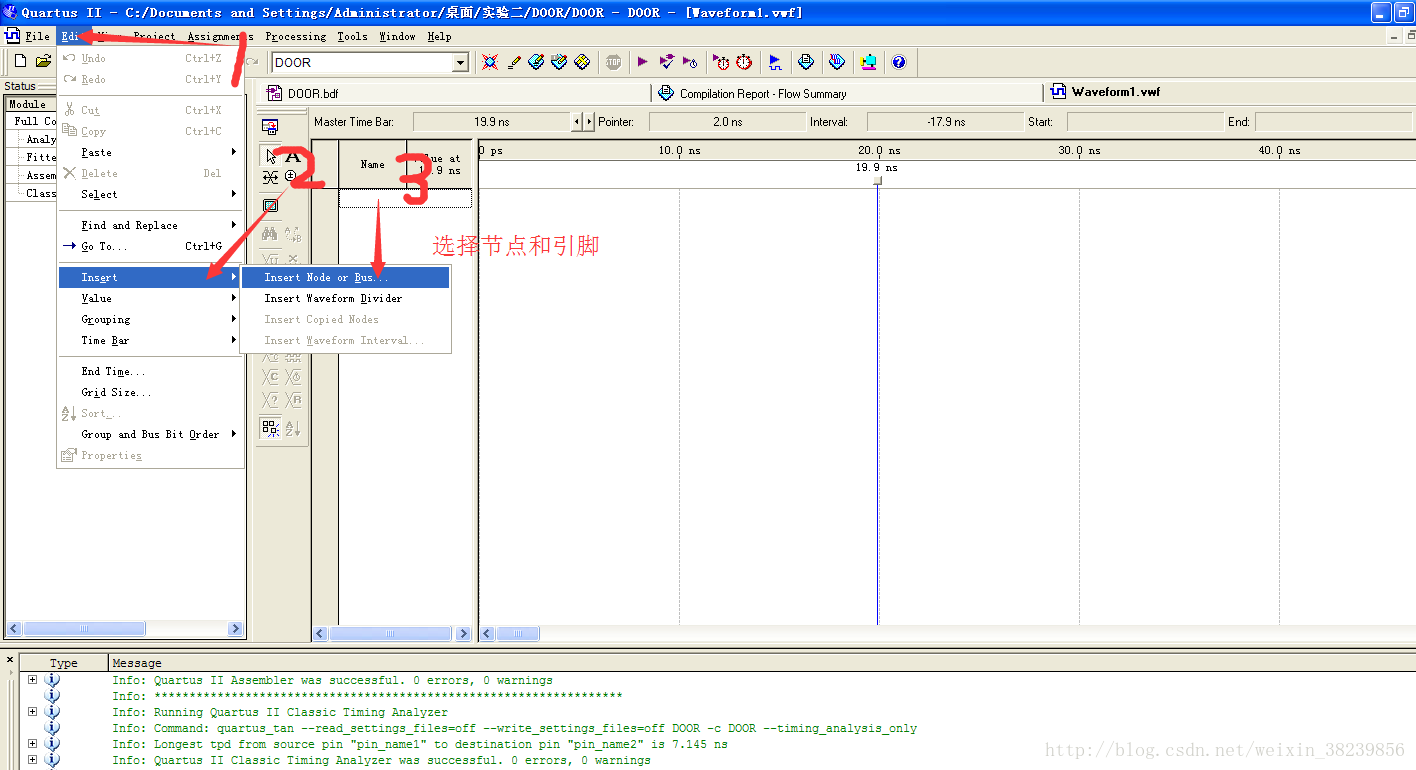Click the pencil Assignment Editor icon
The height and width of the screenshot is (770, 1416).
pyautogui.click(x=514, y=62)
